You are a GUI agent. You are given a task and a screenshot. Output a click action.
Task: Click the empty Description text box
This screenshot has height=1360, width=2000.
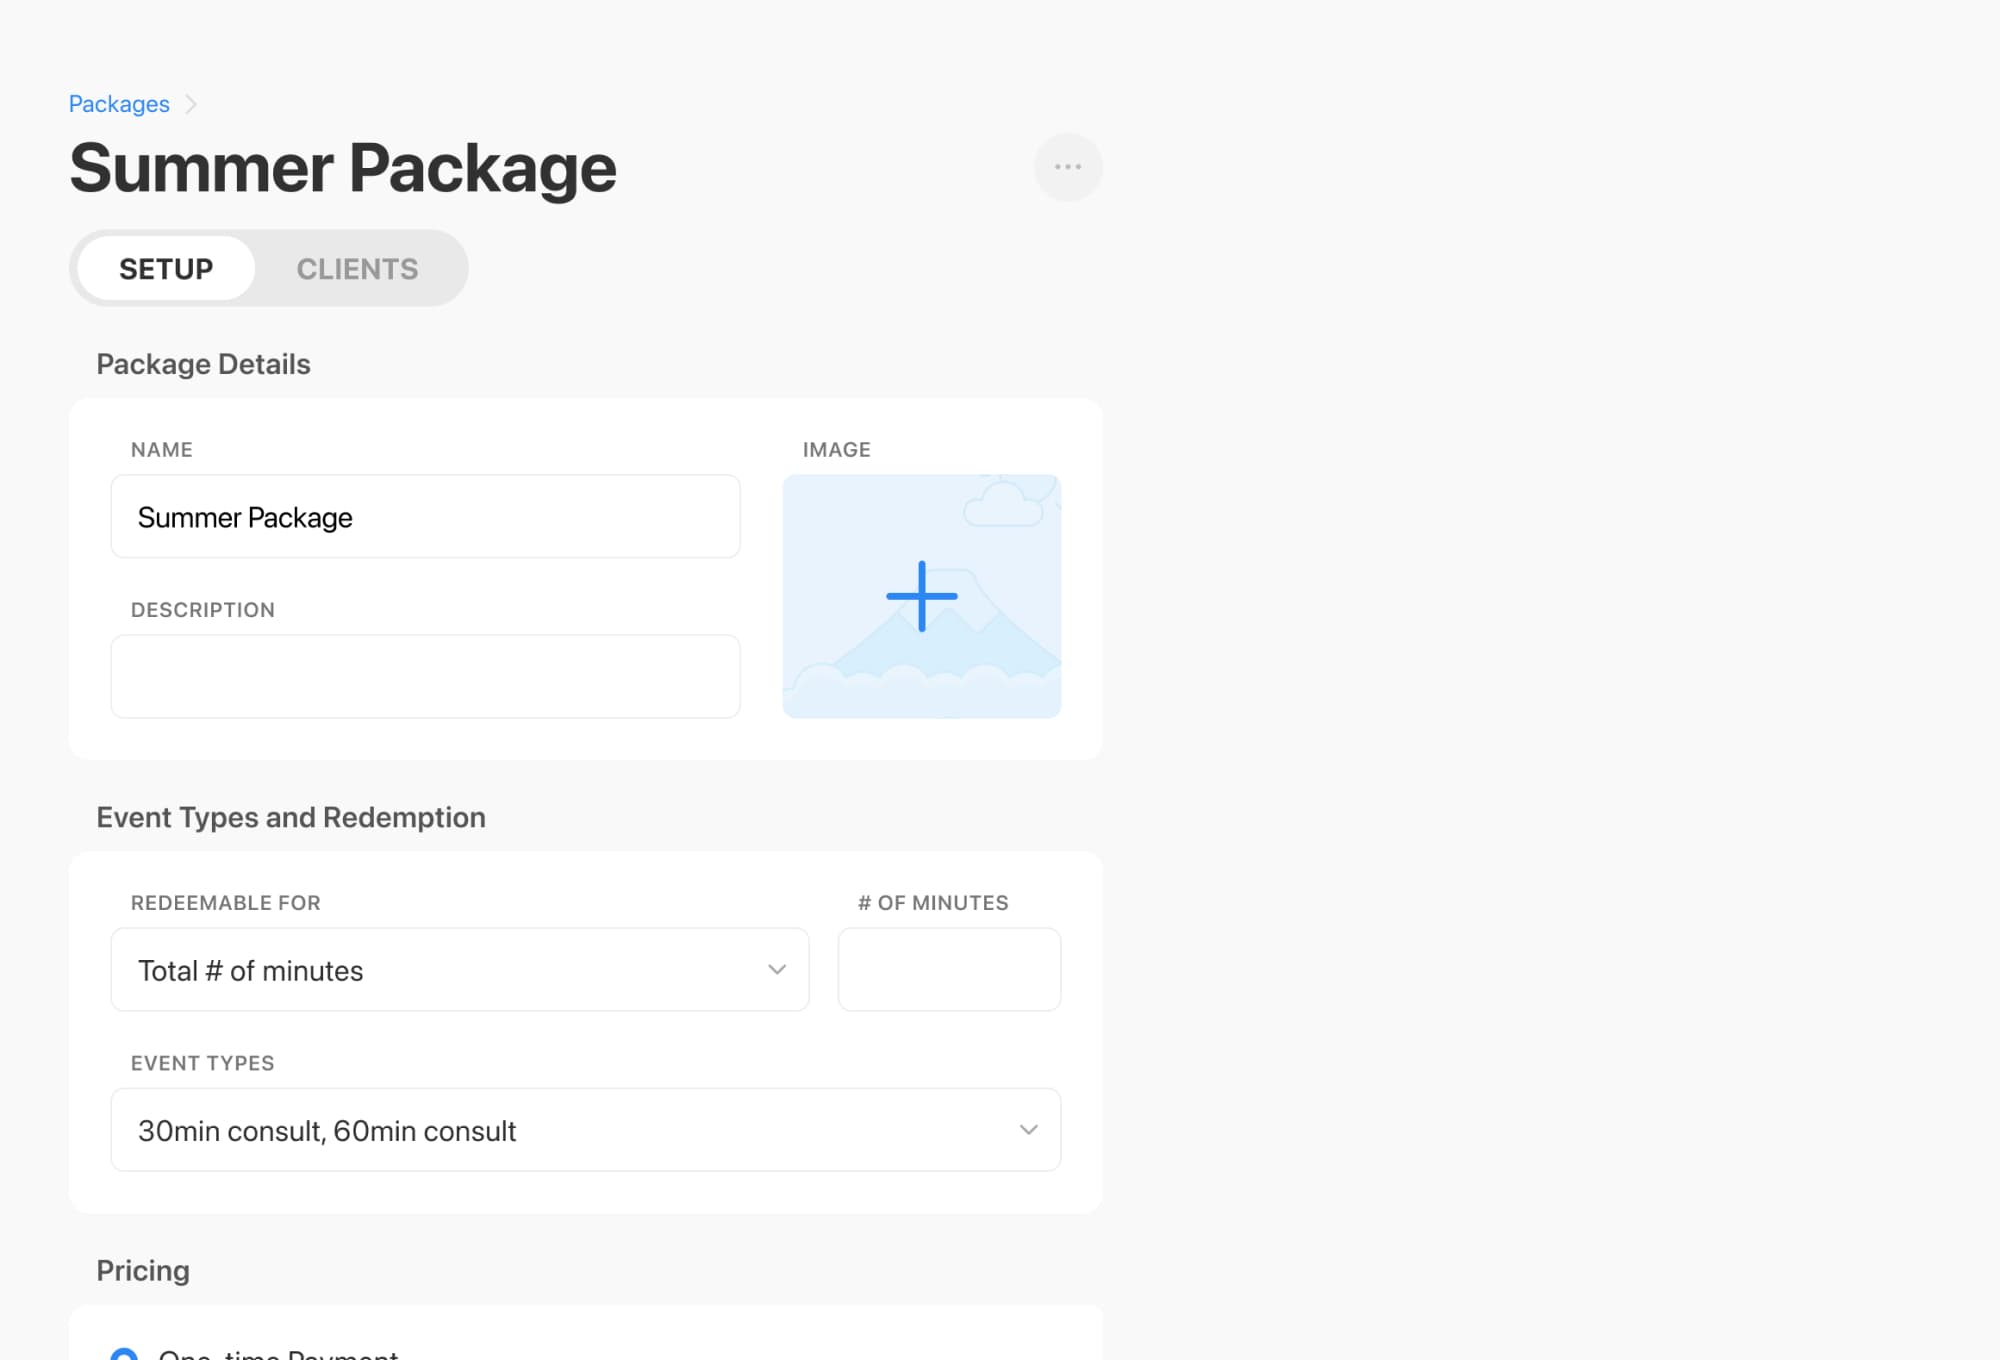pos(425,676)
